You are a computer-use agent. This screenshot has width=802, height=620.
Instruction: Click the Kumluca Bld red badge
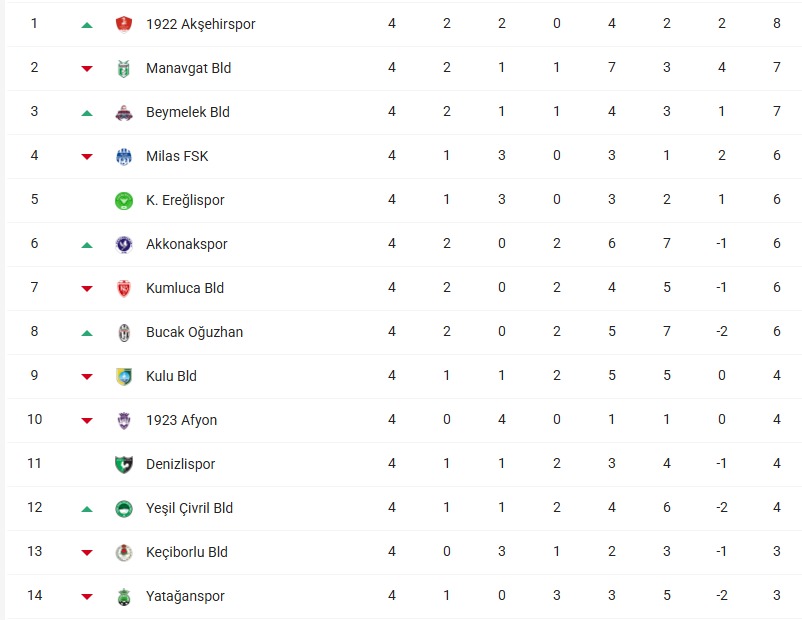(124, 288)
